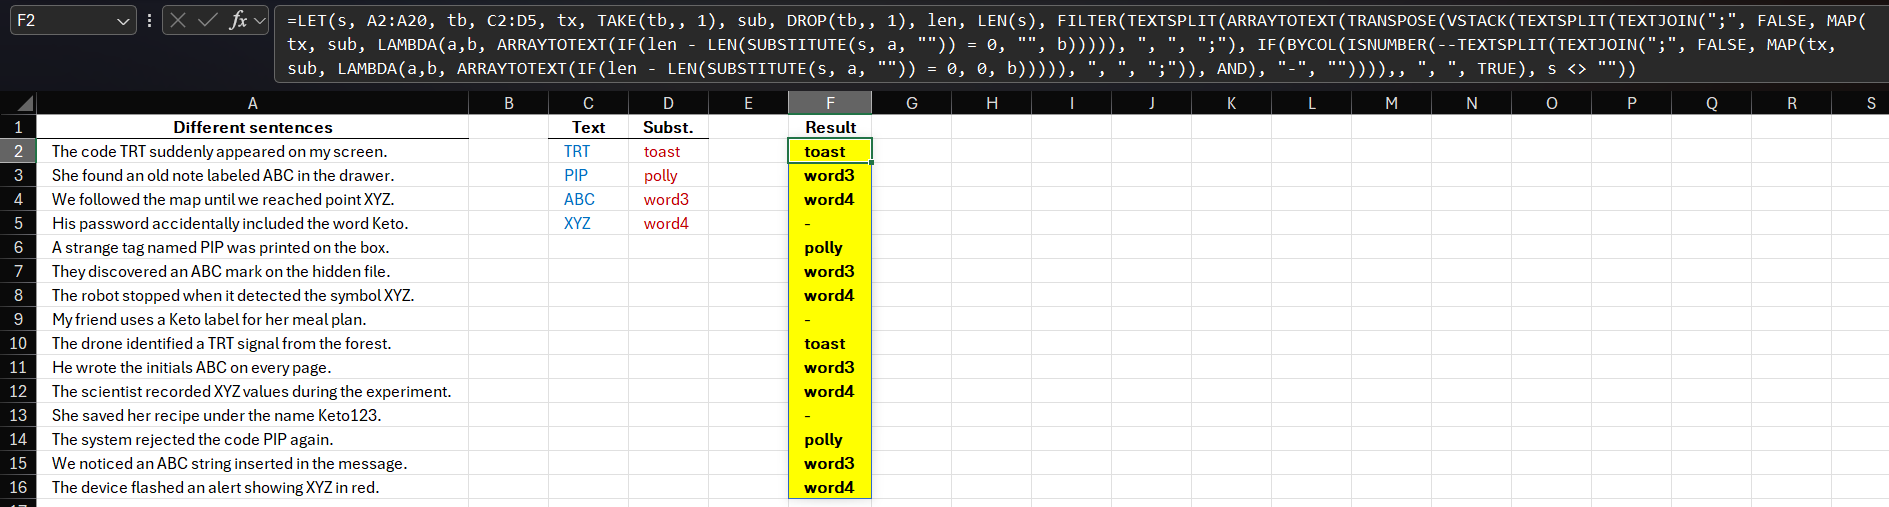Select column C header
1889x507 pixels.
tap(588, 103)
